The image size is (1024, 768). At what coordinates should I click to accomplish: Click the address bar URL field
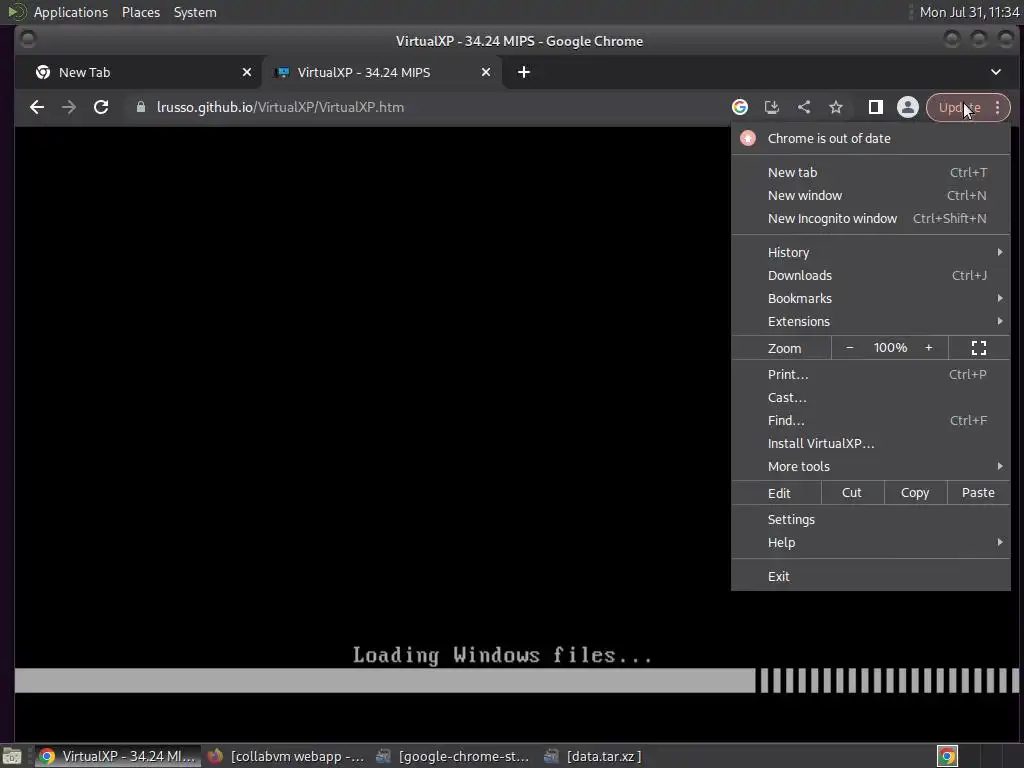click(424, 107)
